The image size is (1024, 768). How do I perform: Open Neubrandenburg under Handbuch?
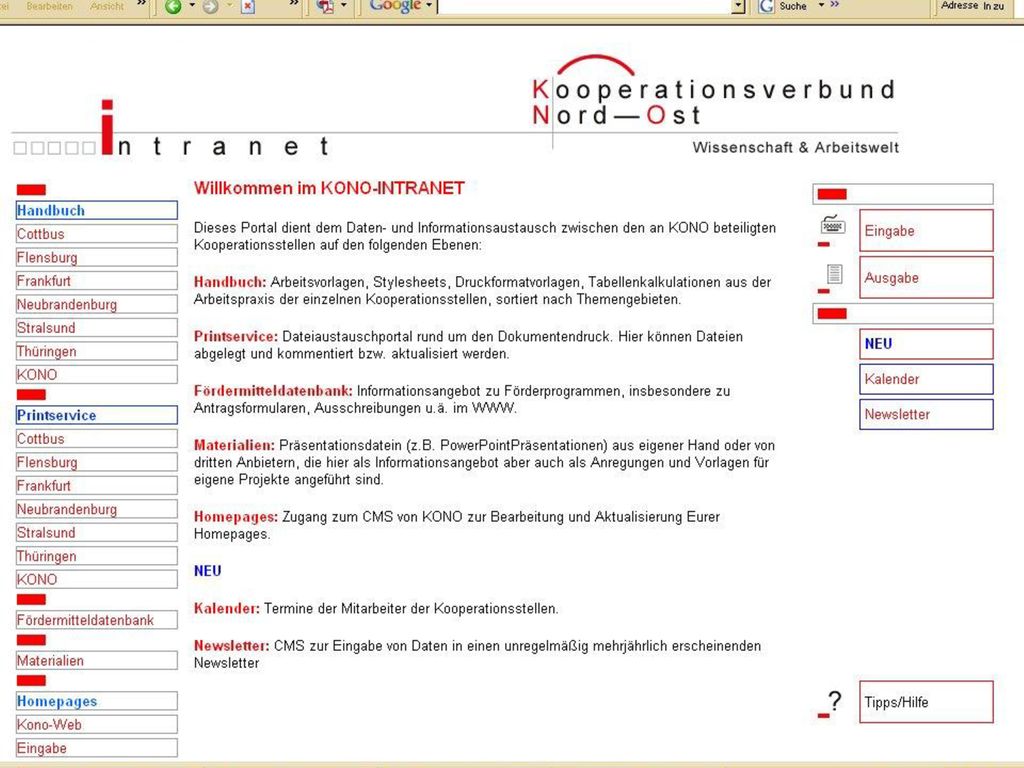97,304
